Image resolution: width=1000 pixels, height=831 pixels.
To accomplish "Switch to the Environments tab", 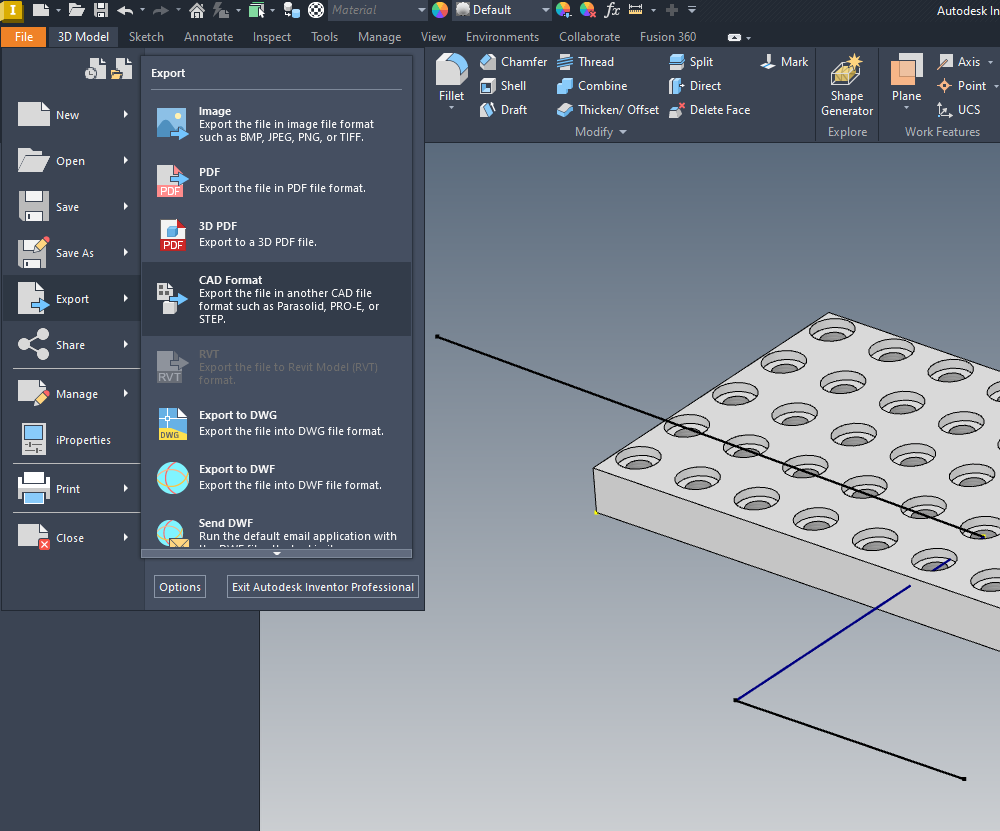I will click(502, 37).
